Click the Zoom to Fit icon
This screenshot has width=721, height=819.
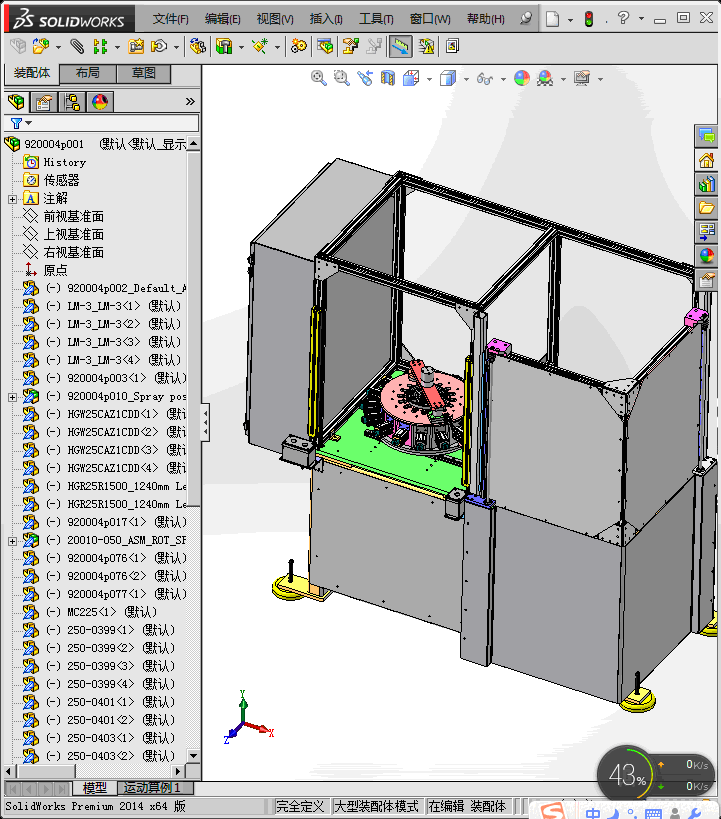[319, 78]
